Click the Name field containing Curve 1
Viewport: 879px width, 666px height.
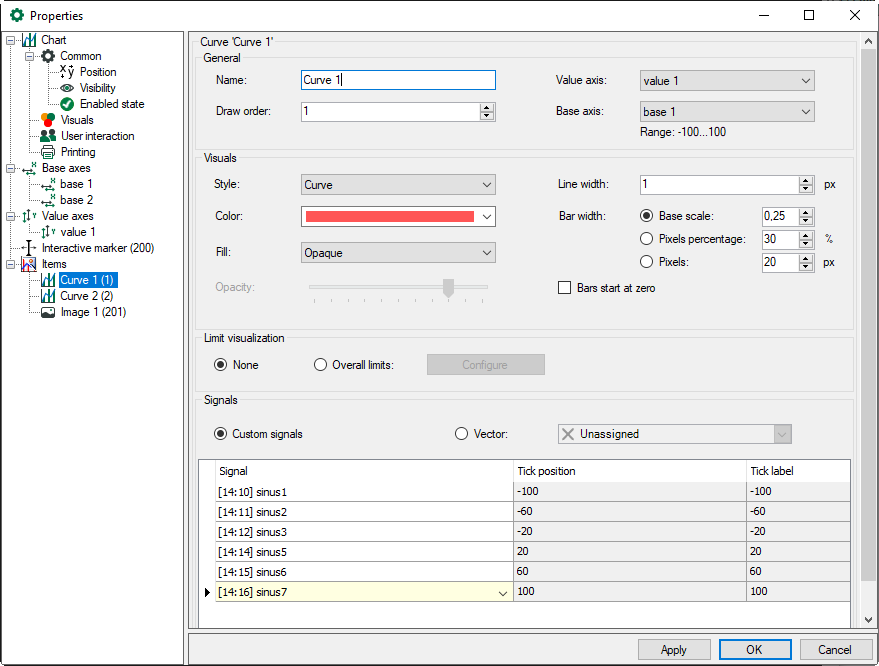[x=398, y=81]
